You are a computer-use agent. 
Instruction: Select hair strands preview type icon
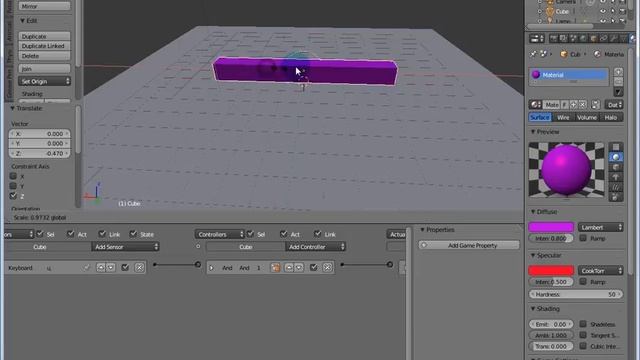point(616,187)
